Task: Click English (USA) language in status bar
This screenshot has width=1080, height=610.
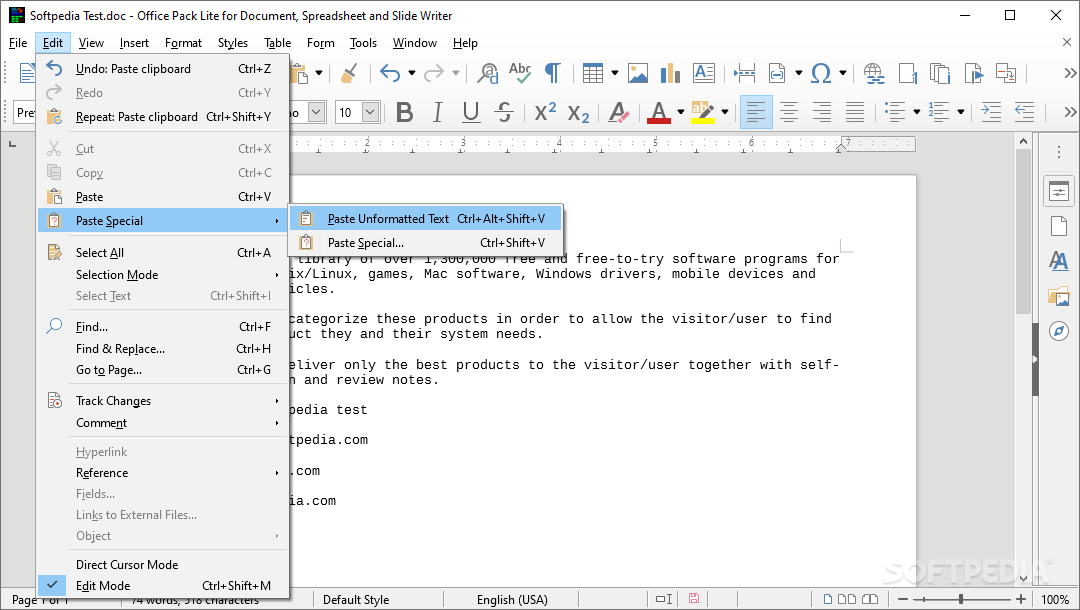Action: [x=512, y=600]
